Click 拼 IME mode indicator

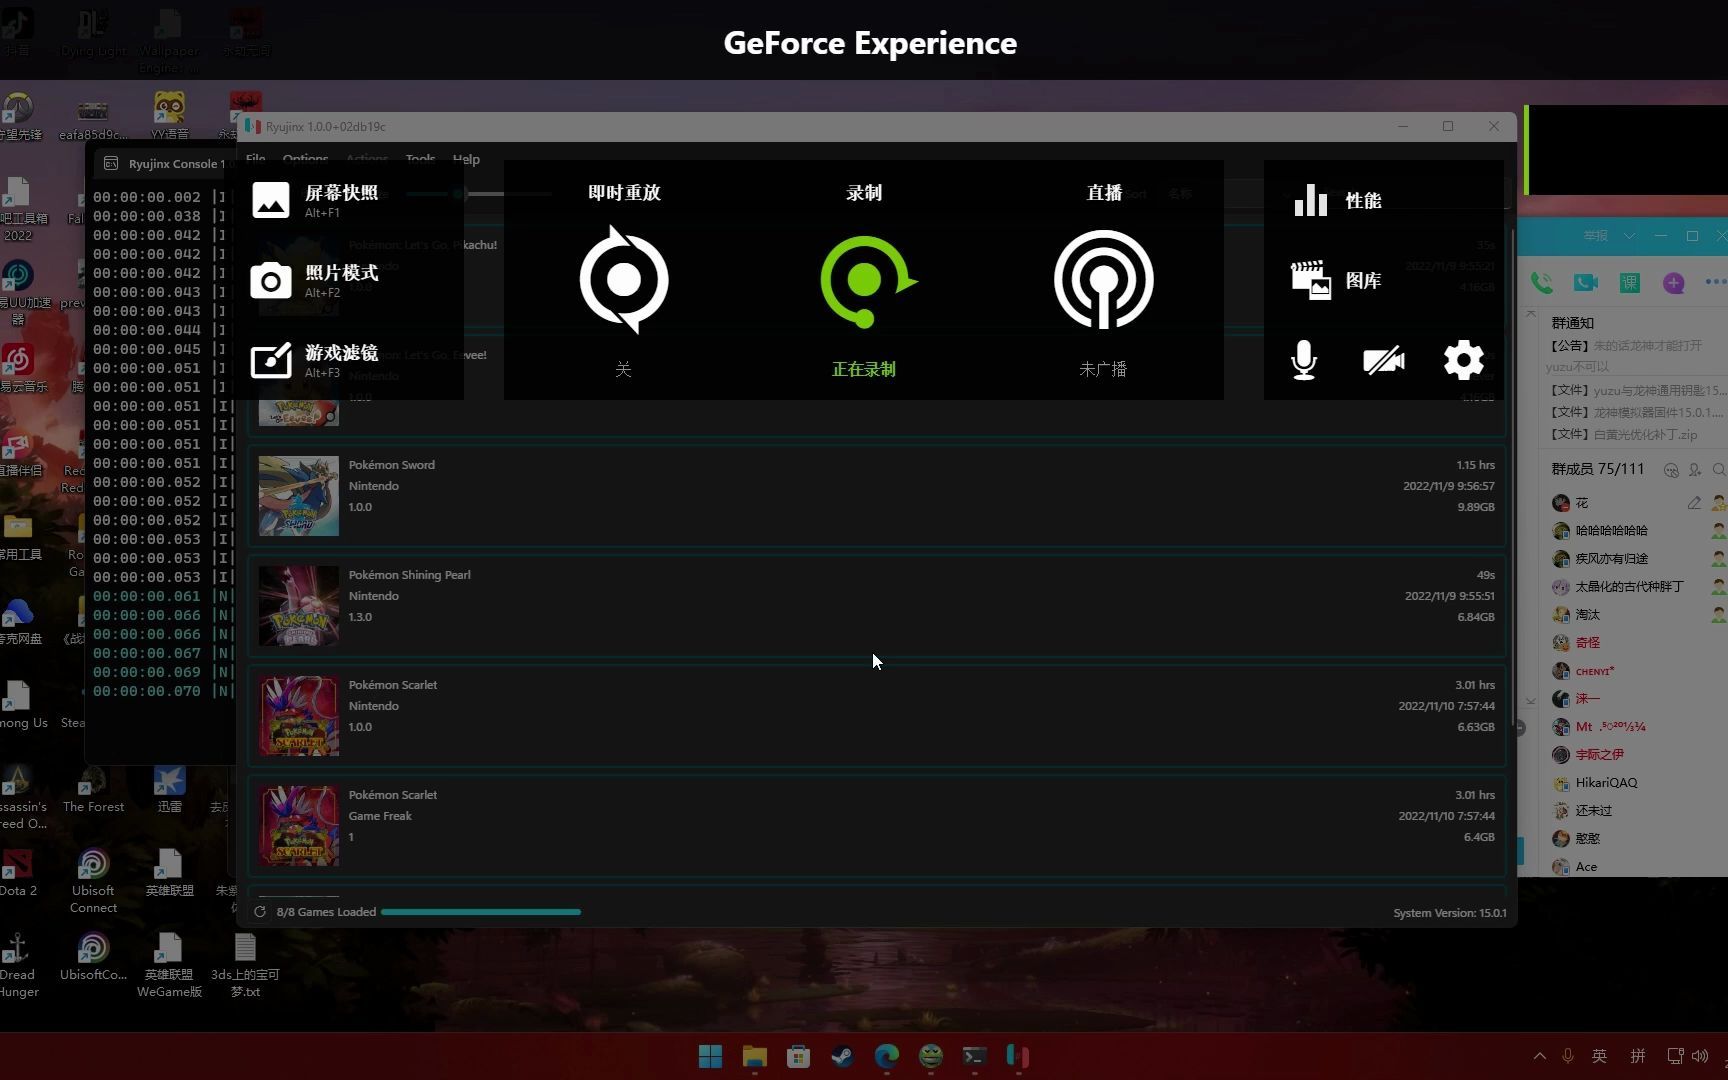coord(1638,1056)
